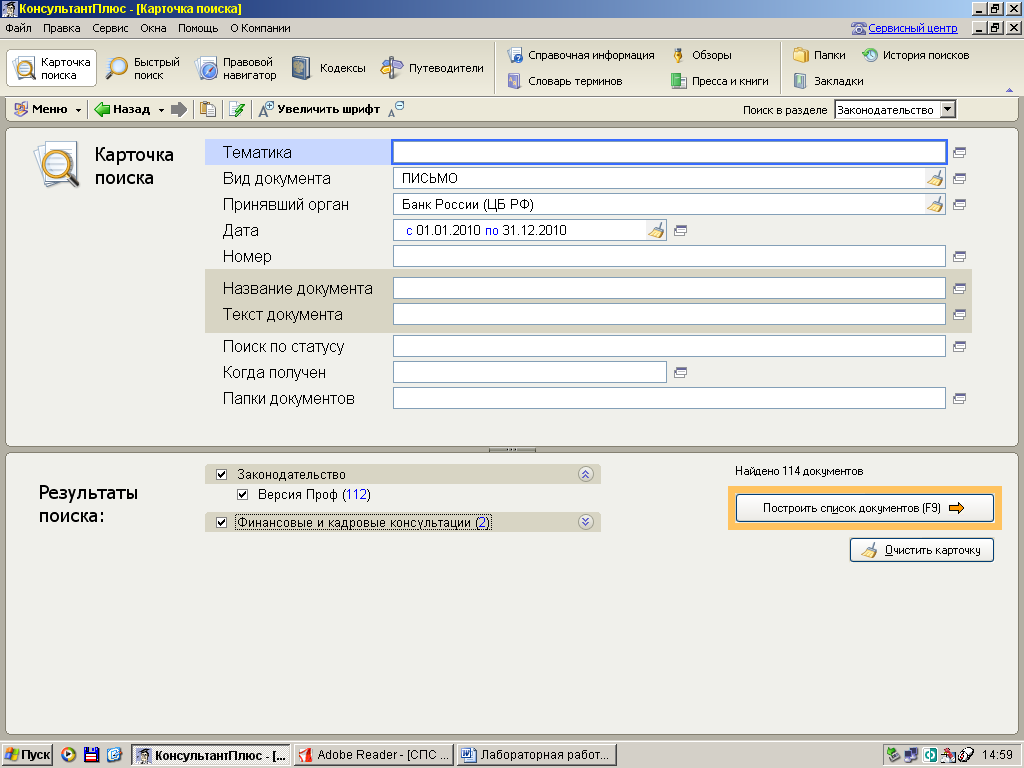Viewport: 1024px width, 768px height.
Task: Open selection list icon beside Номер field
Action: pyautogui.click(x=959, y=257)
